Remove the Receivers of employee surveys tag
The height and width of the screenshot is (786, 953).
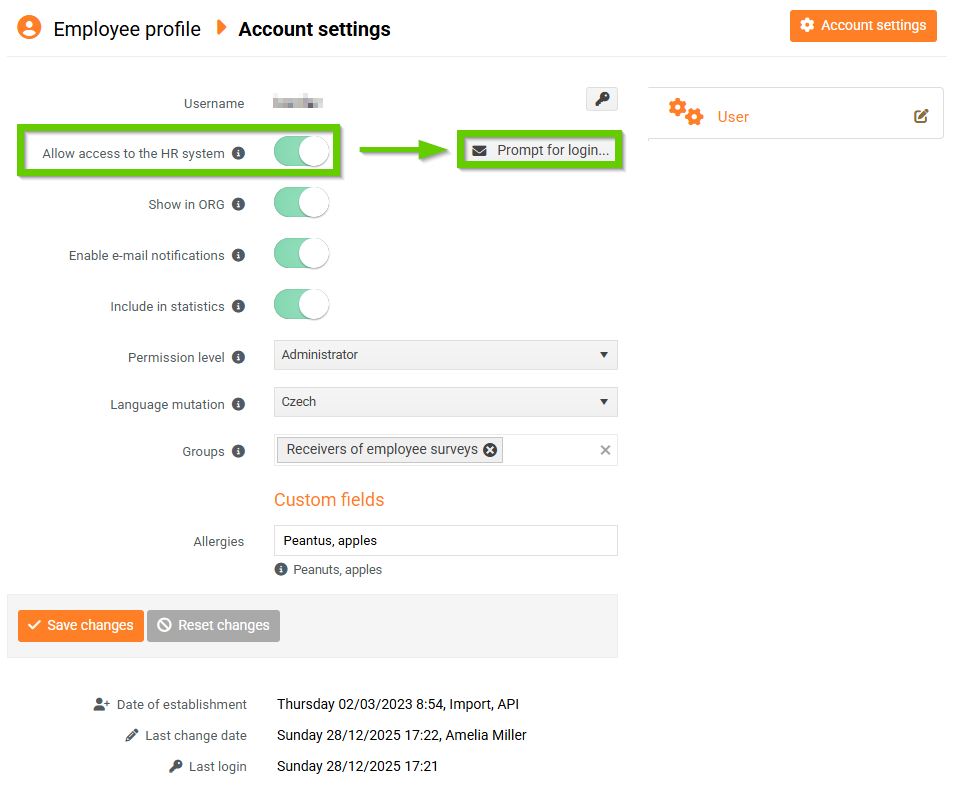[x=490, y=450]
